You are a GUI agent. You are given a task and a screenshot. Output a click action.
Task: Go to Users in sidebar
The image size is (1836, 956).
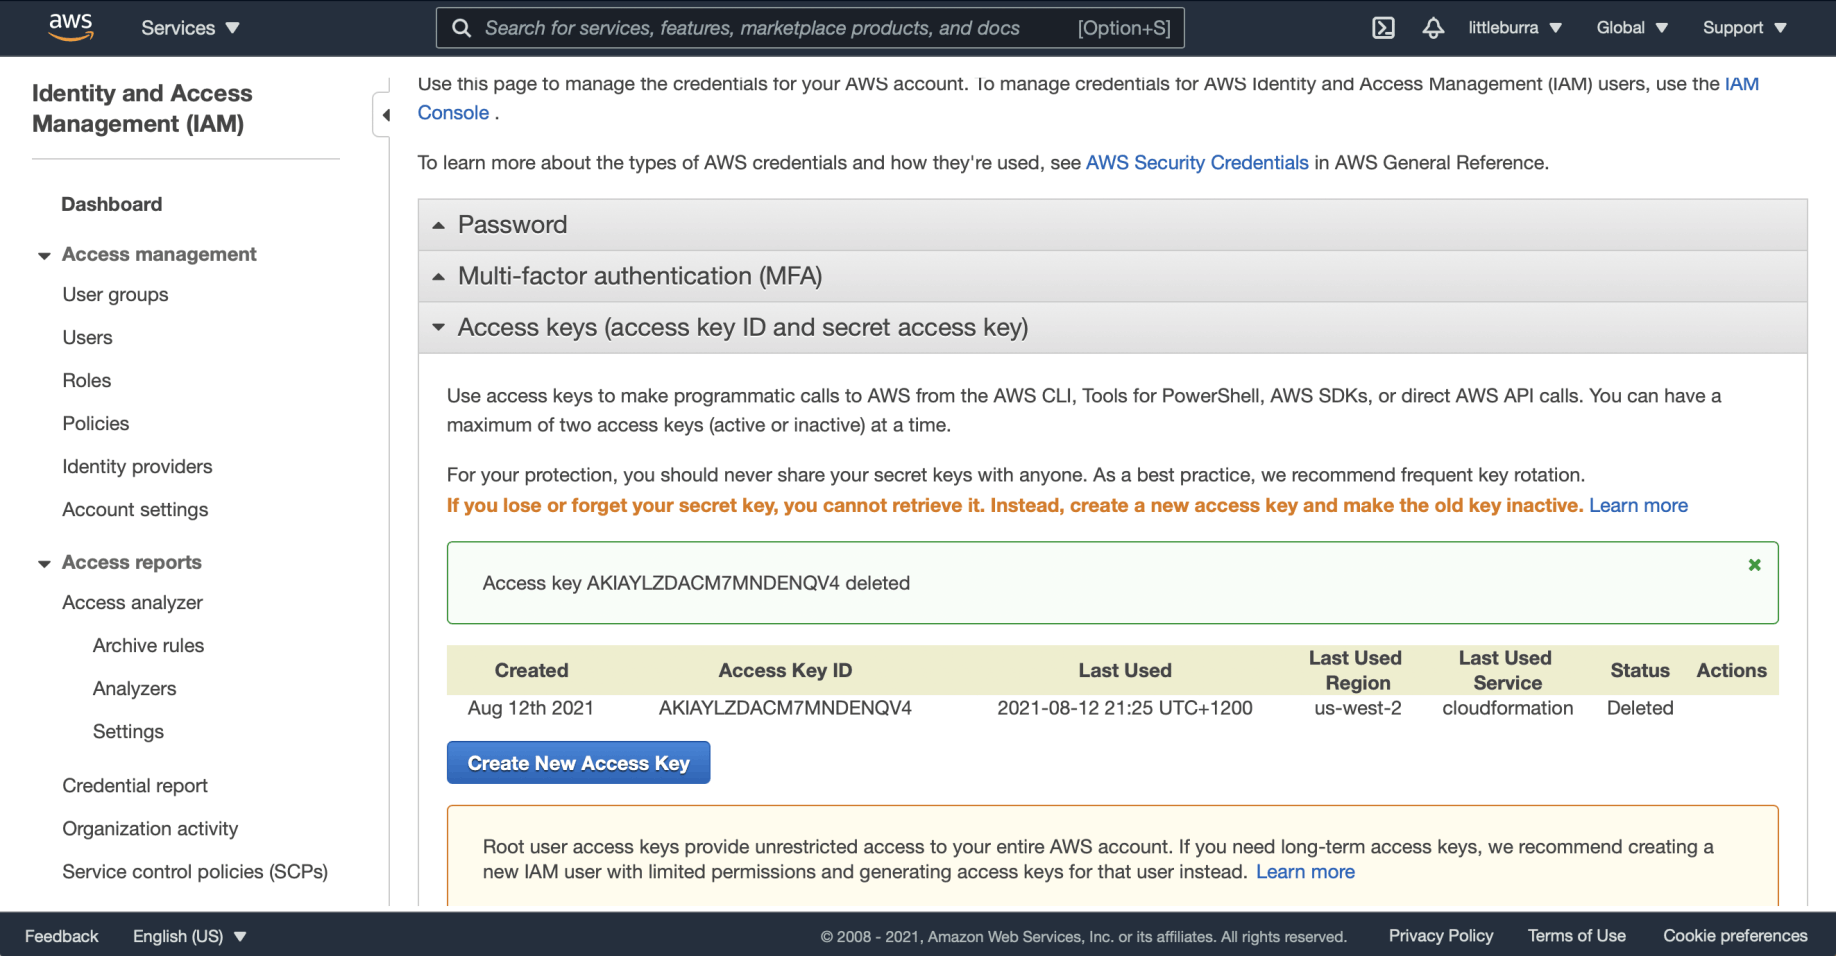click(87, 338)
